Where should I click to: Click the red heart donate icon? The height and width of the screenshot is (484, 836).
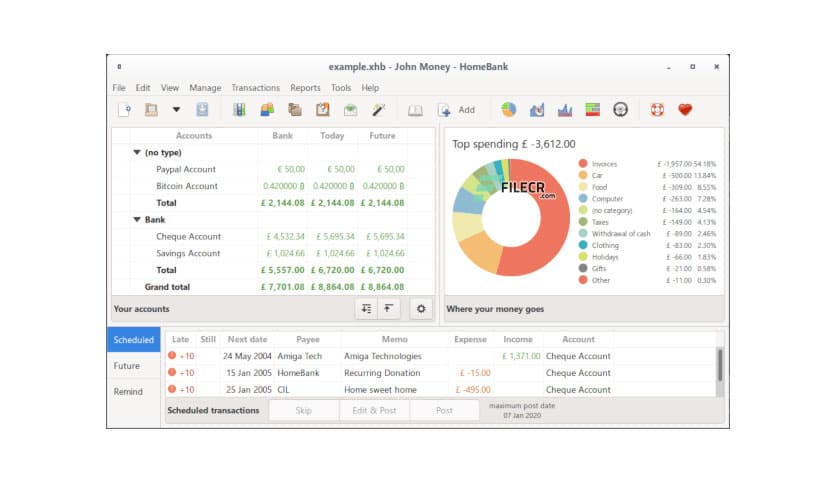[x=685, y=110]
